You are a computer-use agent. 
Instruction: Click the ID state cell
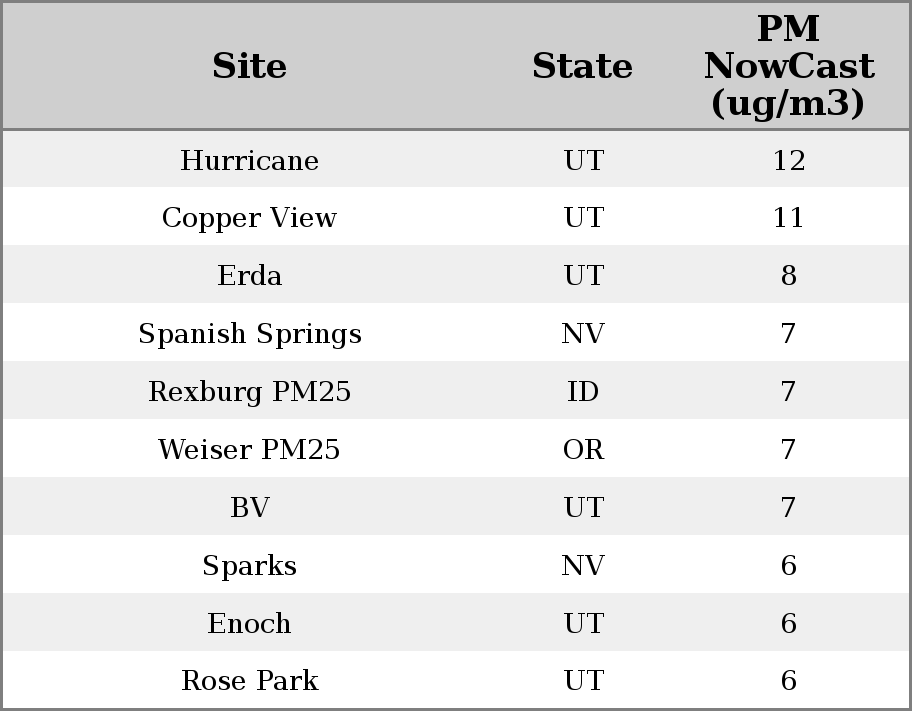click(x=583, y=392)
